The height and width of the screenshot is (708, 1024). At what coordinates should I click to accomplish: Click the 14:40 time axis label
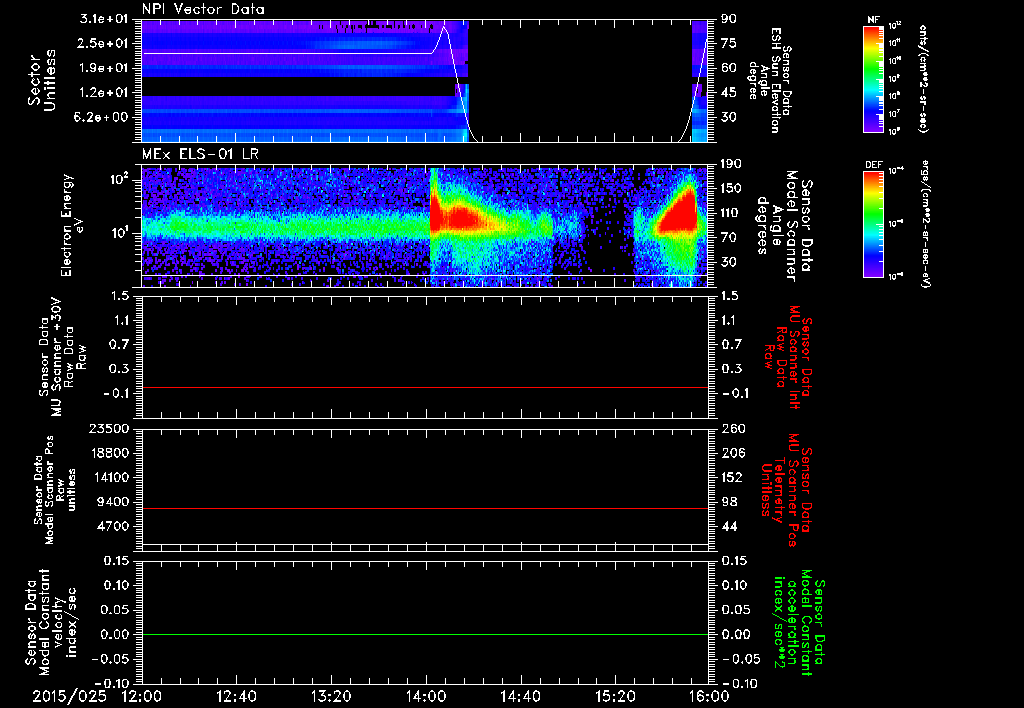tap(520, 696)
